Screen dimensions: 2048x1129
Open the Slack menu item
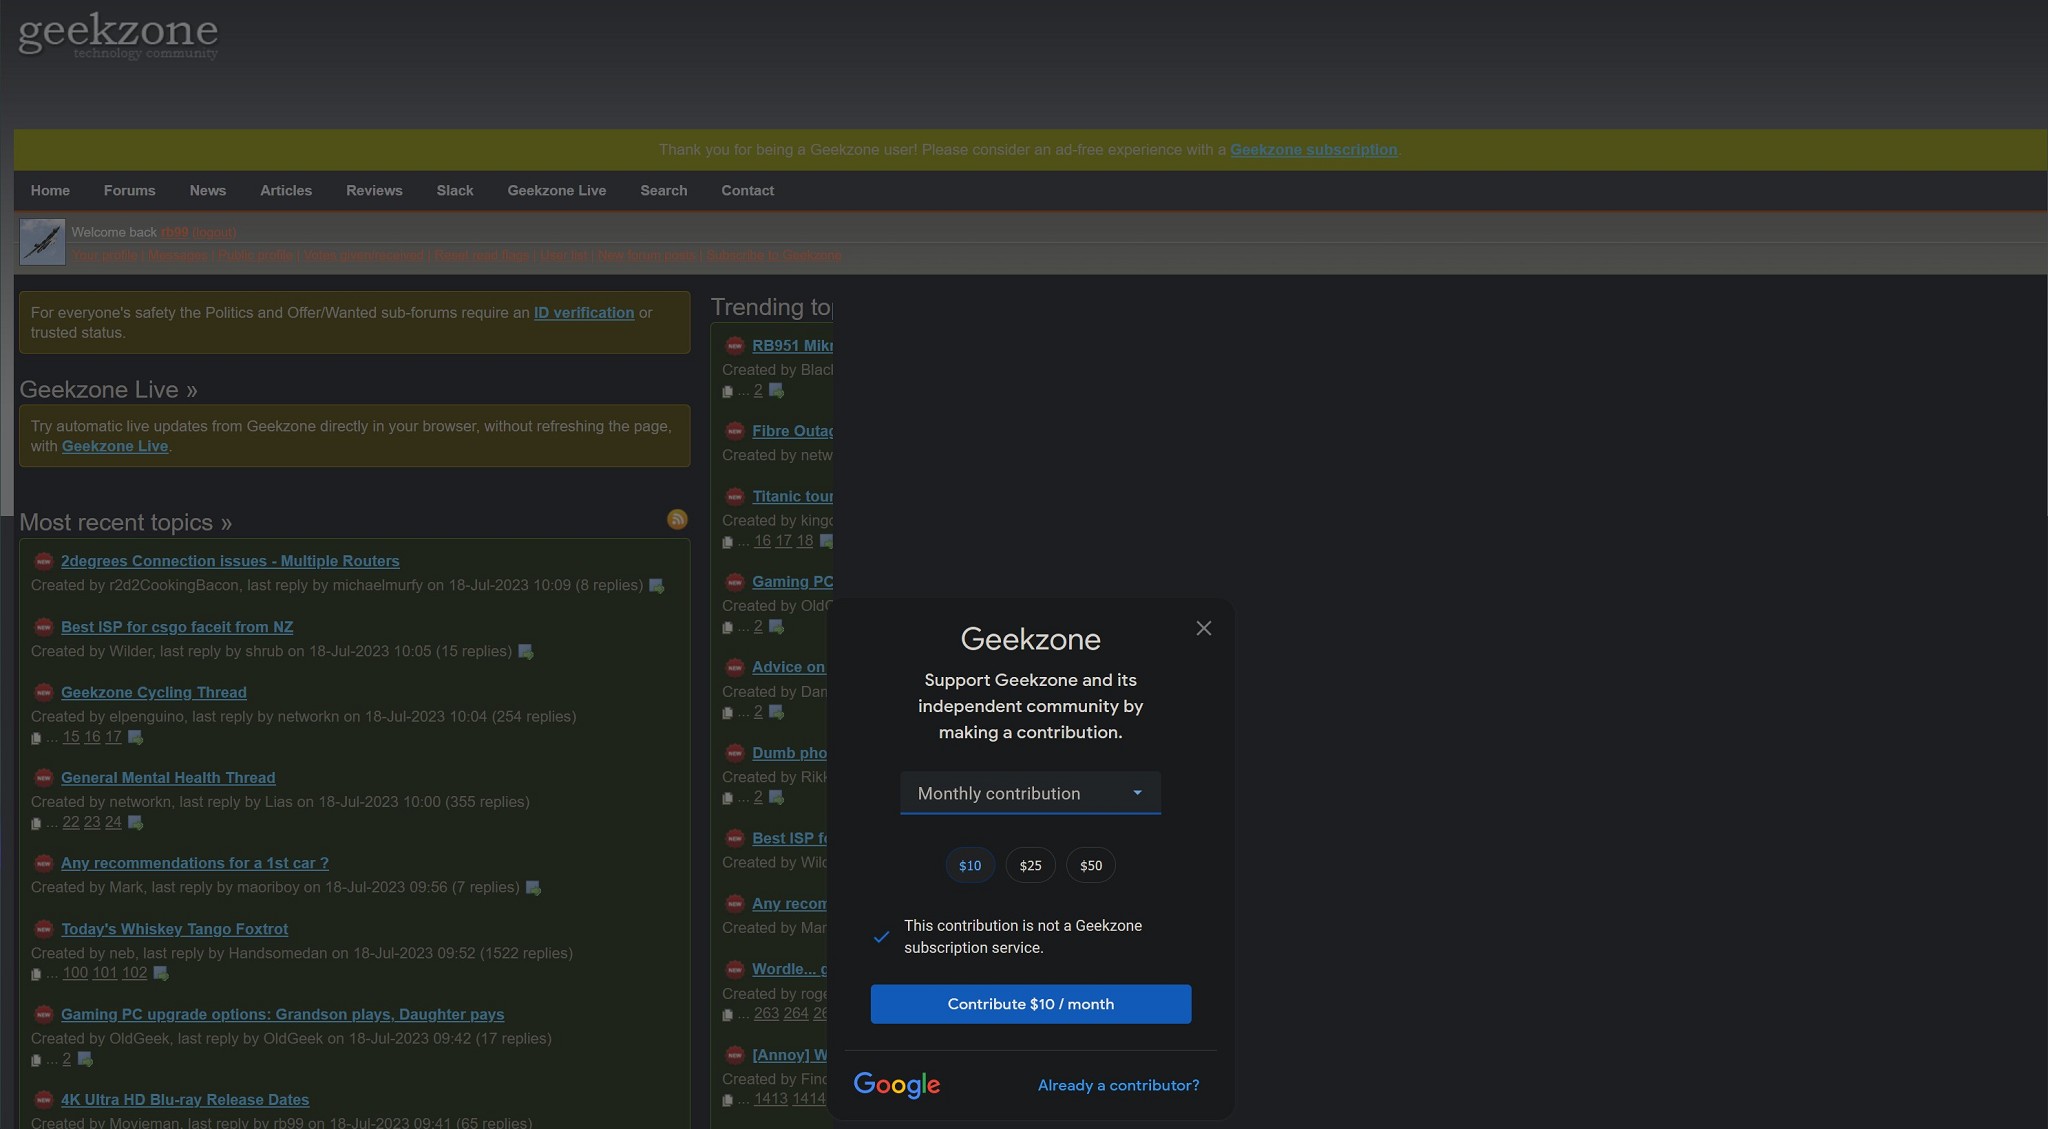coord(455,190)
